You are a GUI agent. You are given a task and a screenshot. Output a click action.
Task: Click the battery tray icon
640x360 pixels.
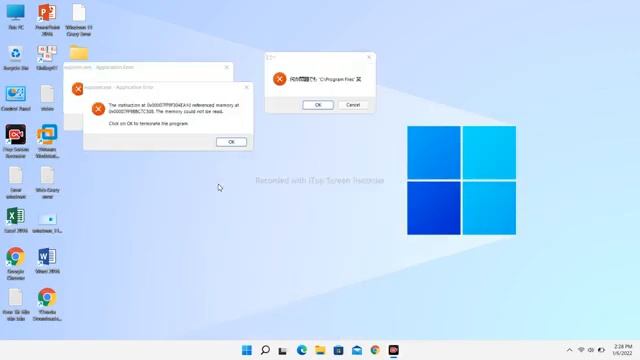tap(601, 350)
